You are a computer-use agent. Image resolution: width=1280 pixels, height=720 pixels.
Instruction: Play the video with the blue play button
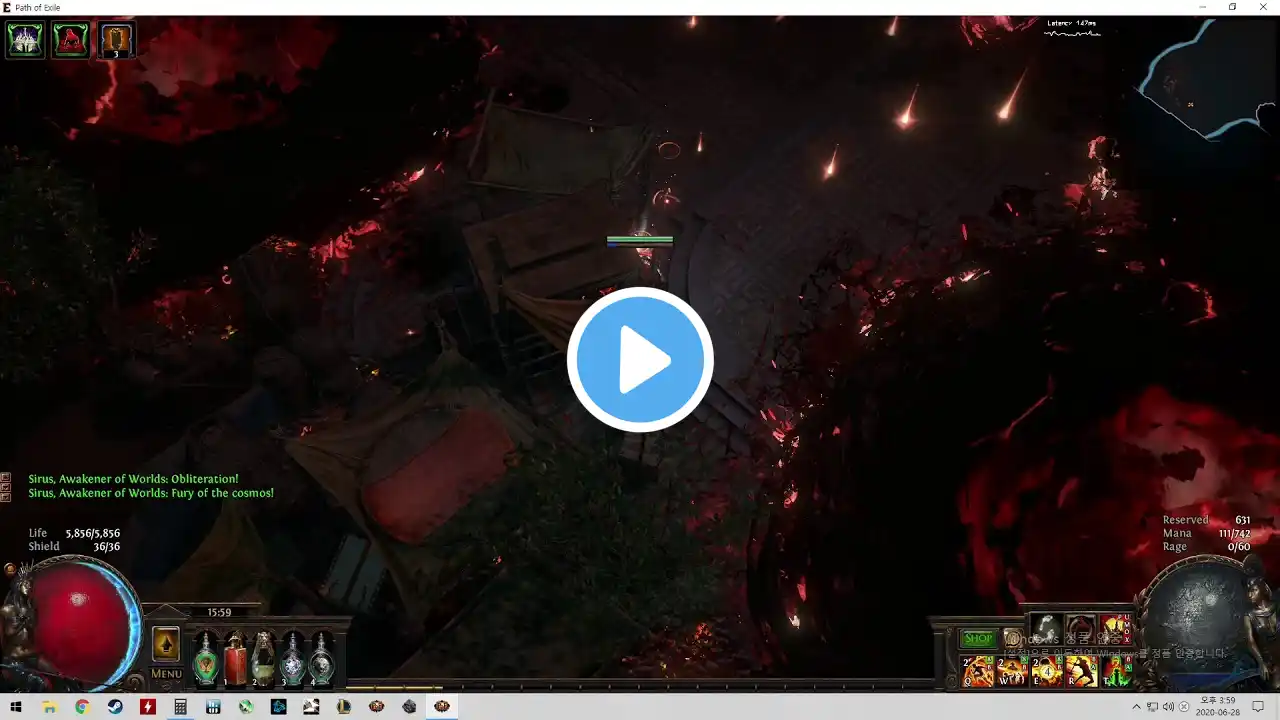pos(640,360)
